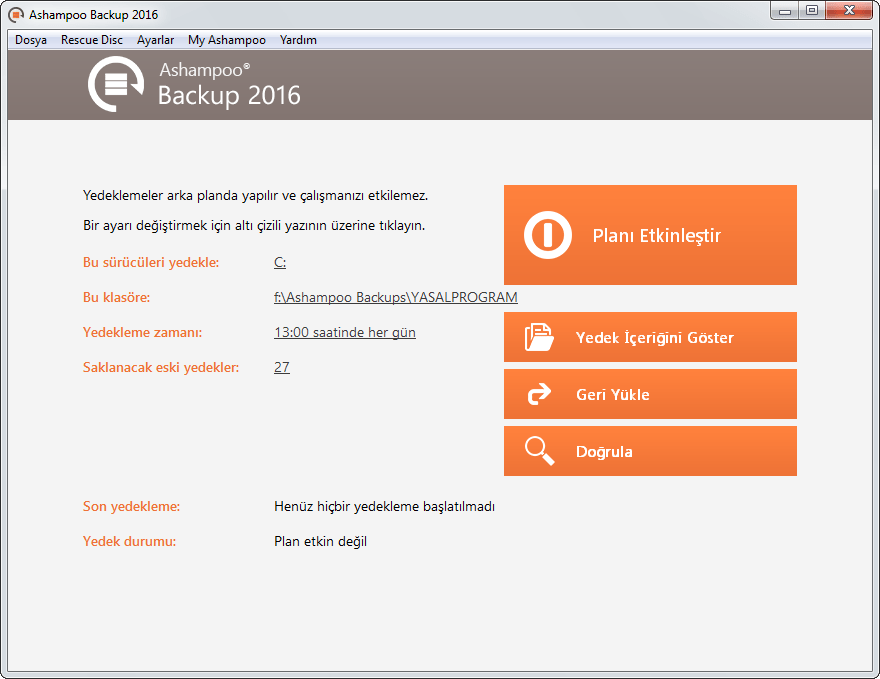
Task: Change the 13:00 saatinde her gün schedule
Action: [x=344, y=333]
